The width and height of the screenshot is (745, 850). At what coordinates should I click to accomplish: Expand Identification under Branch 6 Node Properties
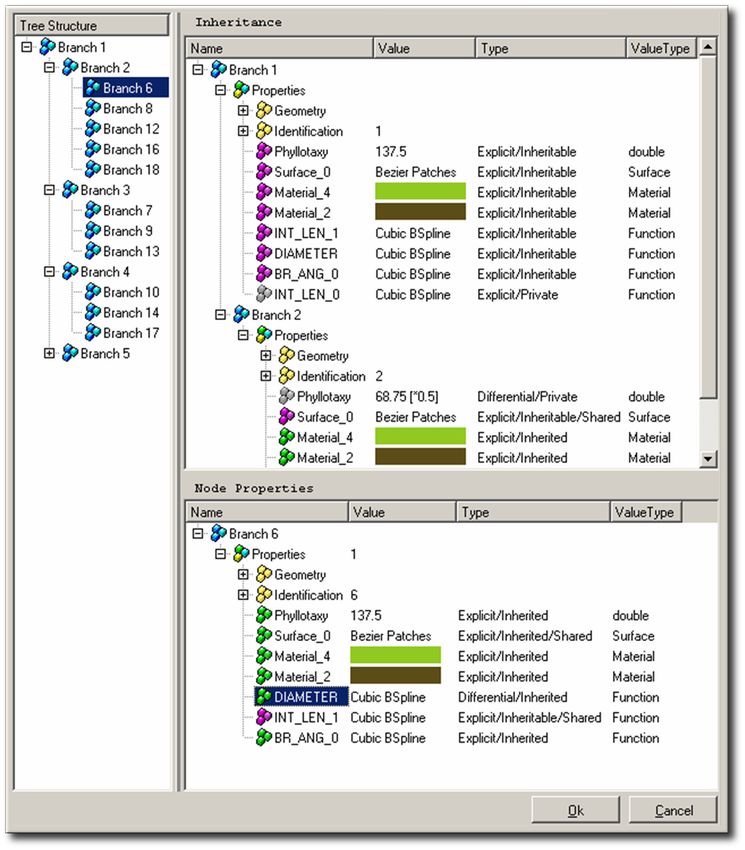[x=243, y=595]
